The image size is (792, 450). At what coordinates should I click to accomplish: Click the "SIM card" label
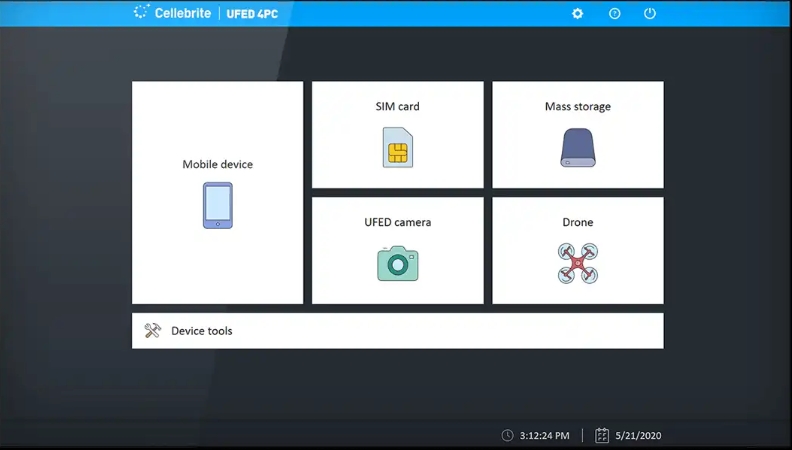click(398, 107)
